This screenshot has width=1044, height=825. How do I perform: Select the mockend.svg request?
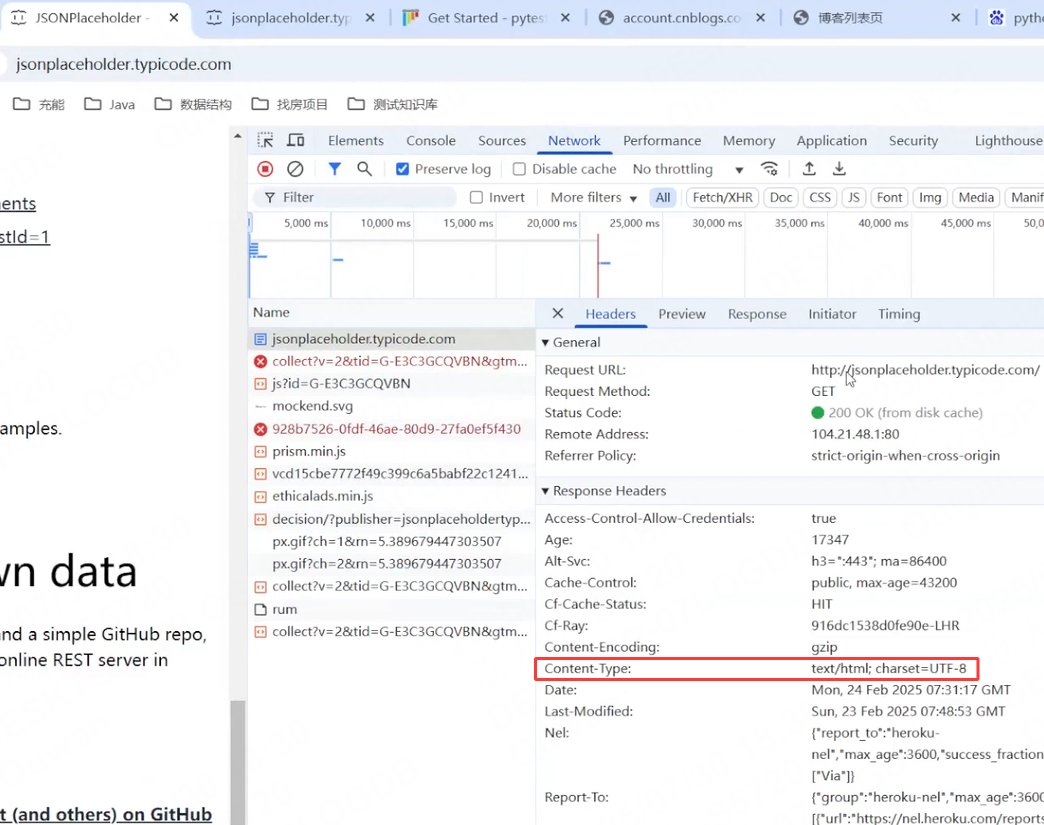(x=392, y=406)
